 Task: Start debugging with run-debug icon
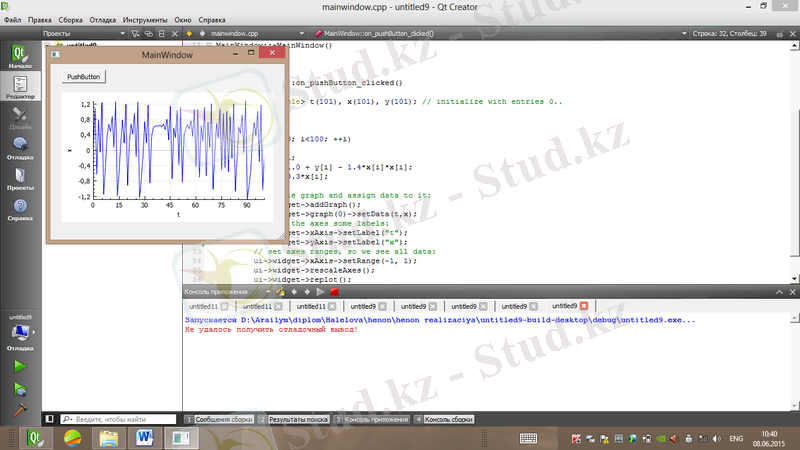[19, 387]
